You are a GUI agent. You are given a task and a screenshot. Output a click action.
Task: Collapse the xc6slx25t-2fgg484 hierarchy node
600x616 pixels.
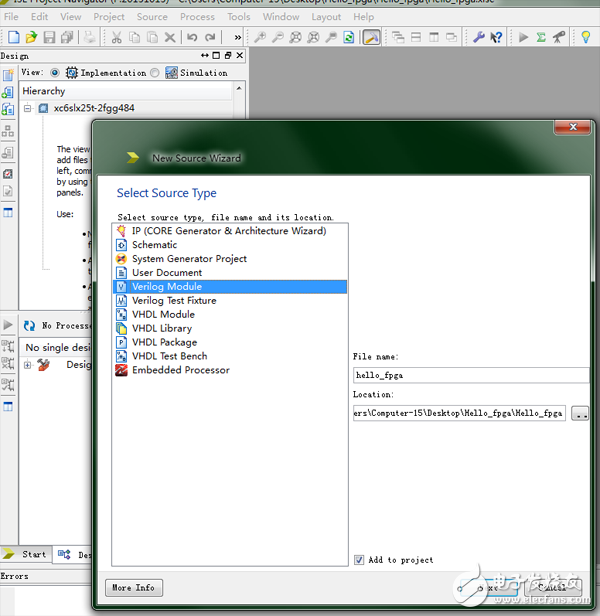pos(28,108)
